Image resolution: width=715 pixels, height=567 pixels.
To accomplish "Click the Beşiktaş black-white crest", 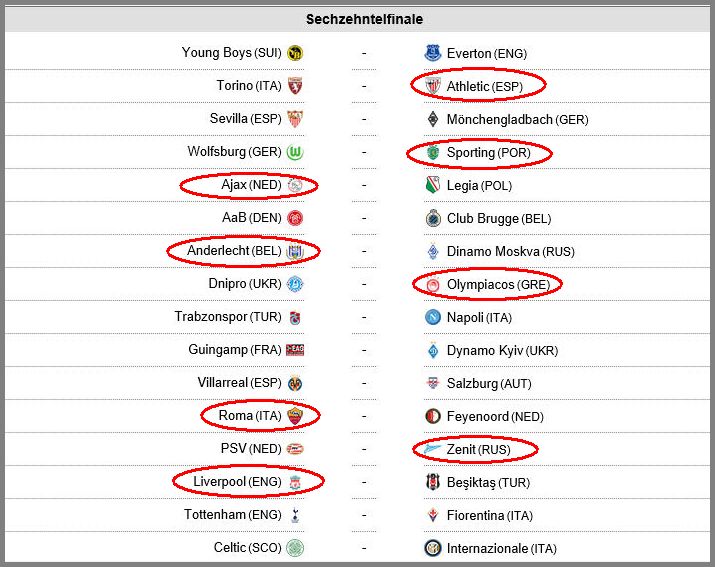I will click(433, 482).
